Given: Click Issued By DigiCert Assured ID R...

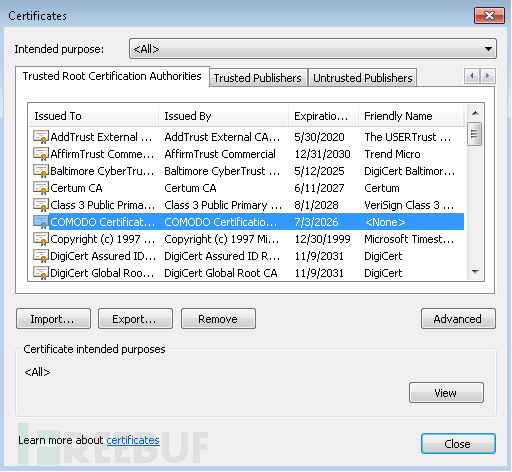Looking at the screenshot, I should click(222, 256).
